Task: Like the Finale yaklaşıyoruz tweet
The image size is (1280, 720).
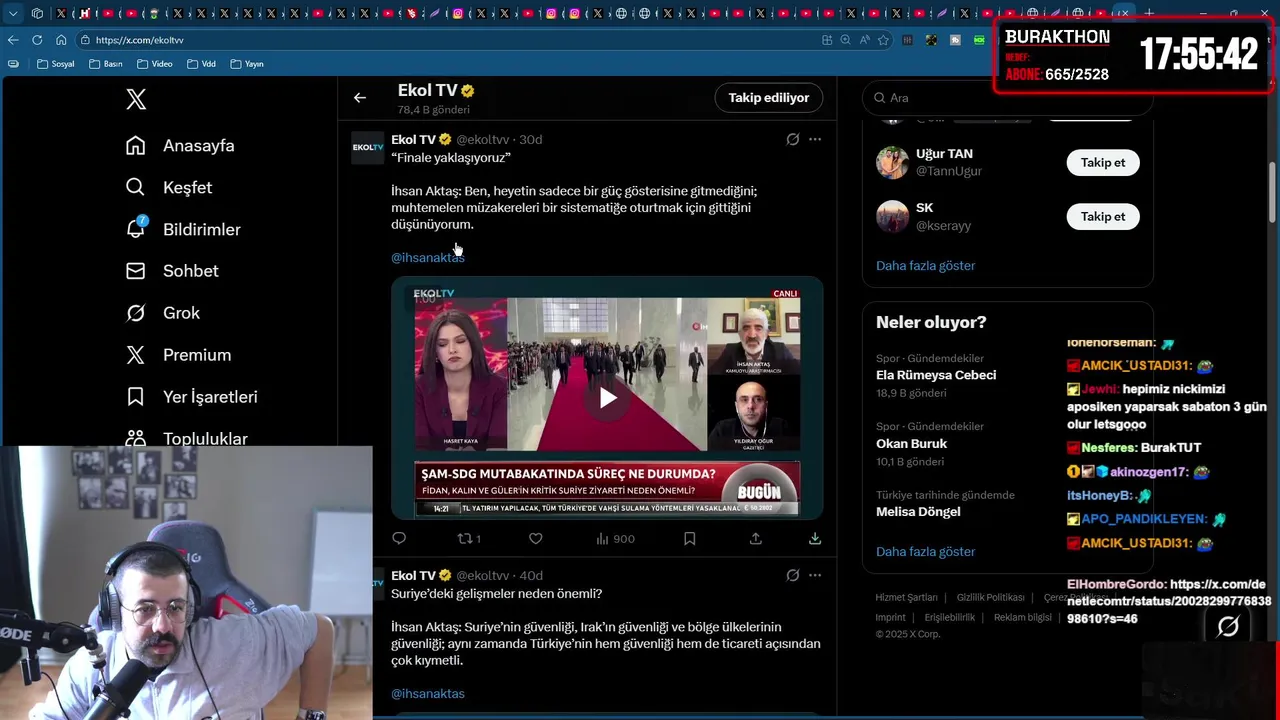Action: [x=536, y=539]
